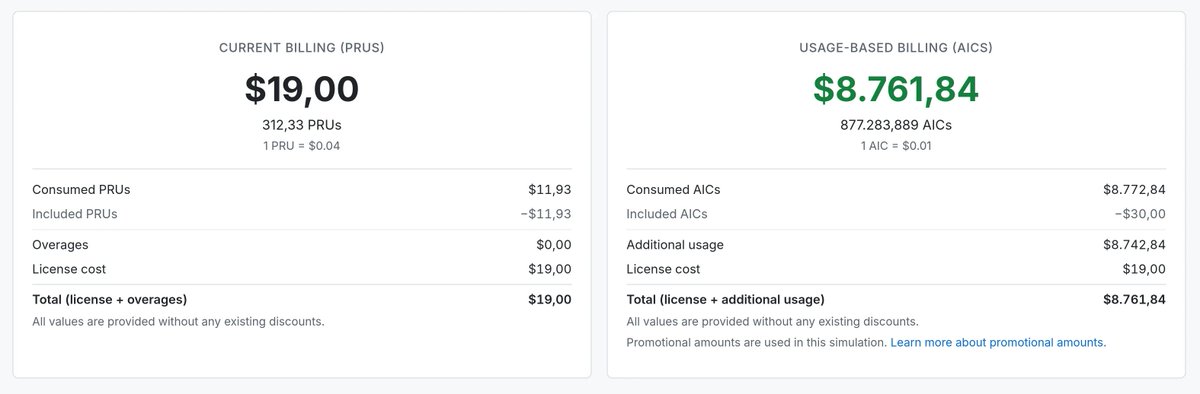The height and width of the screenshot is (394, 1200).
Task: Click the 'Consumed PRUs' label
Action: point(81,189)
